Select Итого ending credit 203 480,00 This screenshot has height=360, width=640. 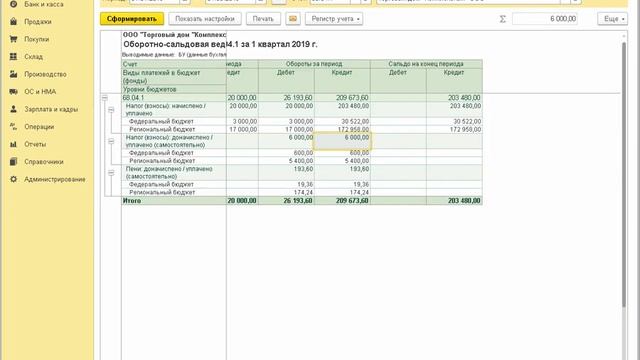click(x=454, y=201)
